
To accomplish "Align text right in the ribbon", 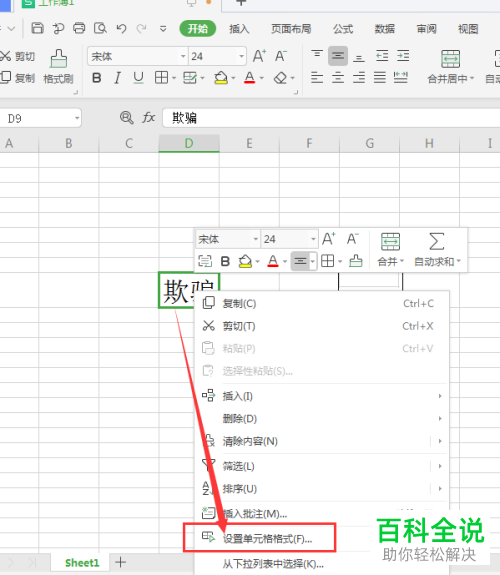I will [x=359, y=77].
